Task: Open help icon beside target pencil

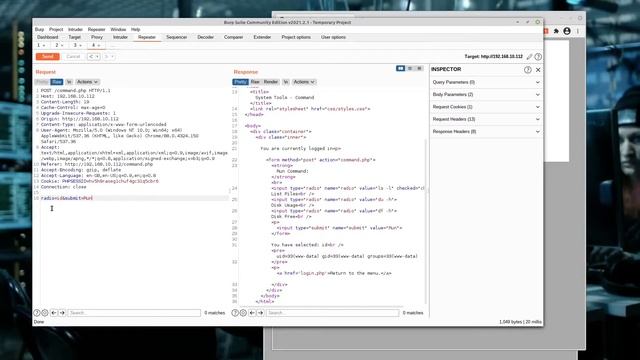Action: (x=538, y=57)
